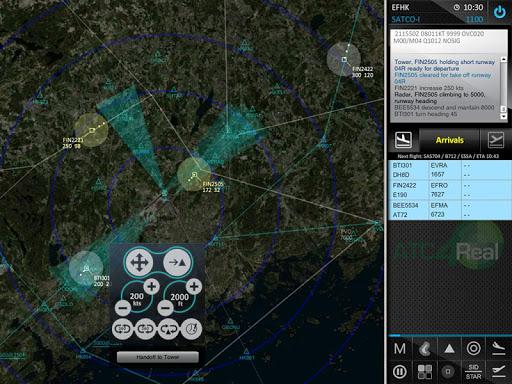Select the BTI301 arrival strip
Screen dimensions: 512x384
pyautogui.click(x=450, y=170)
